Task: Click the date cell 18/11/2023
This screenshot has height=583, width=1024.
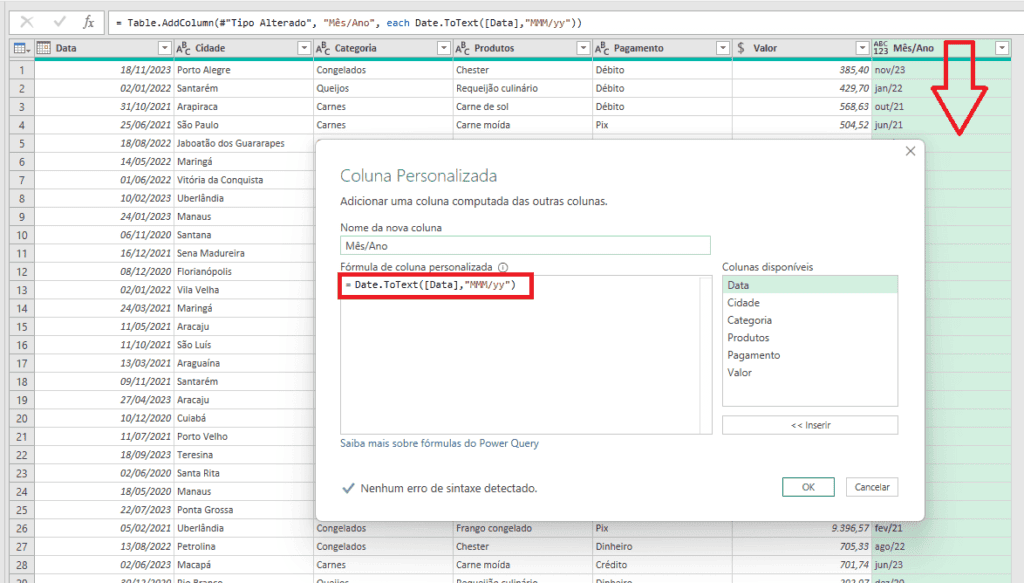Action: [x=104, y=70]
